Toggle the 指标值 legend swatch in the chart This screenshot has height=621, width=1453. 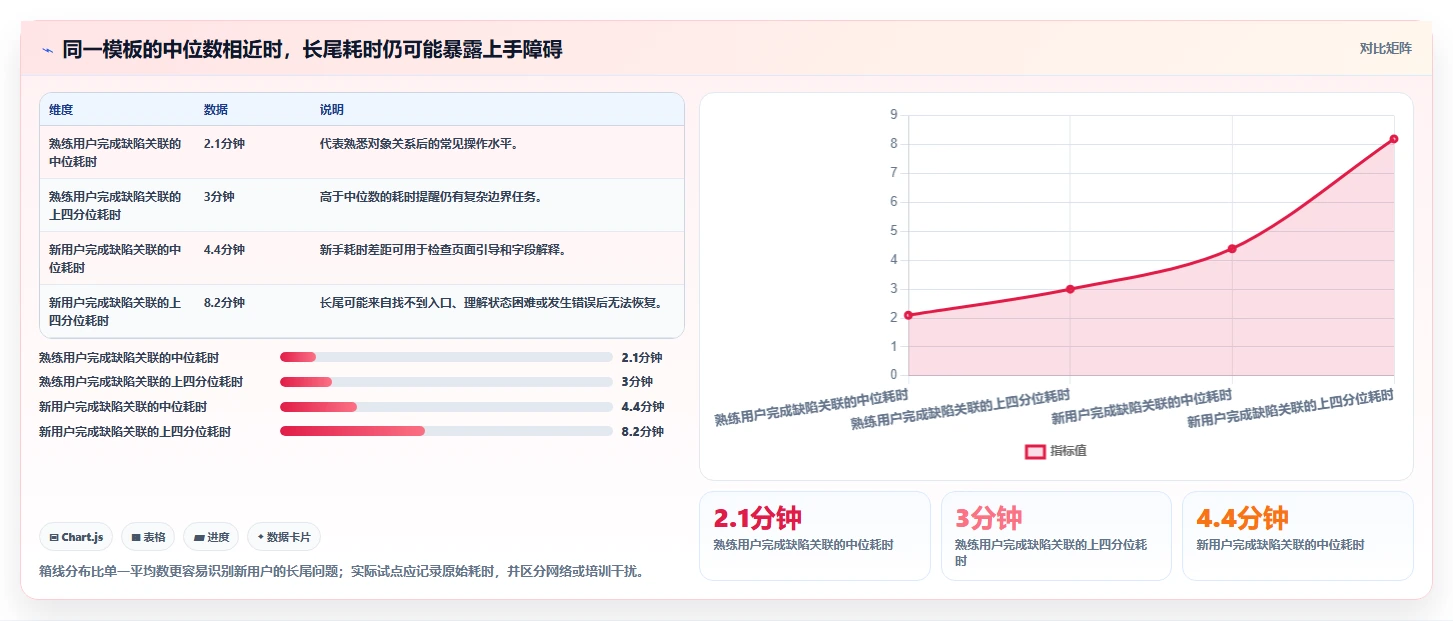click(1035, 451)
